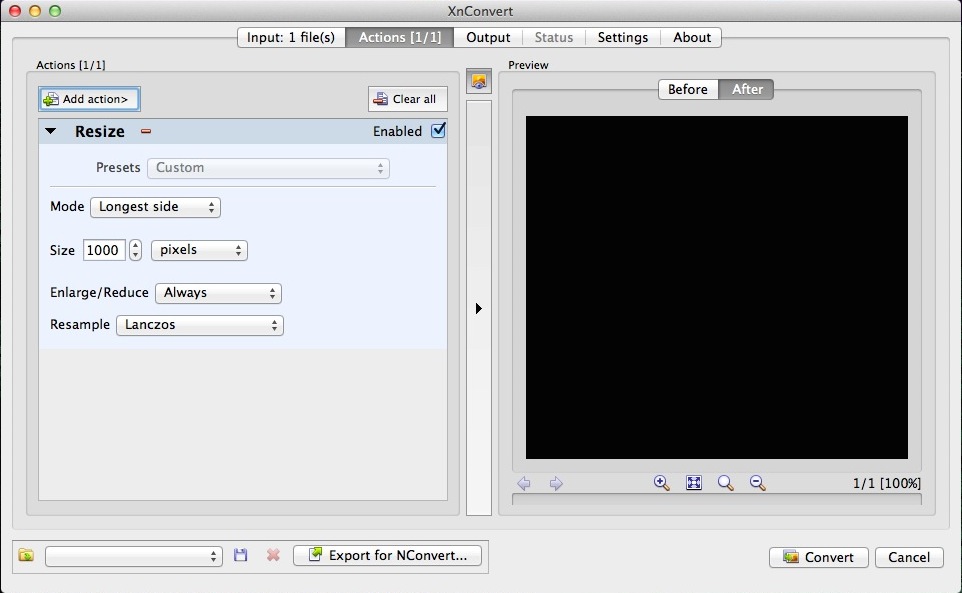Image resolution: width=962 pixels, height=593 pixels.
Task: Click the zoom out magnifier icon
Action: 758,483
